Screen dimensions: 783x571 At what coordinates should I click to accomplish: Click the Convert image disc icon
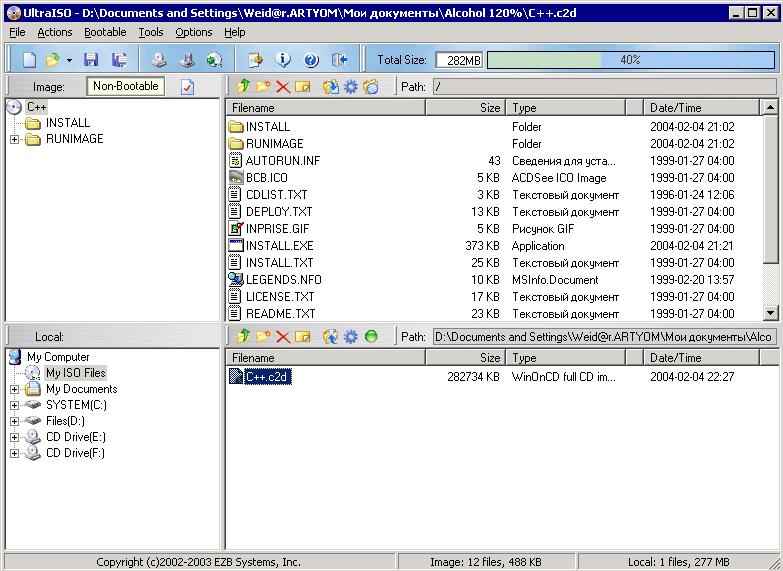point(214,60)
